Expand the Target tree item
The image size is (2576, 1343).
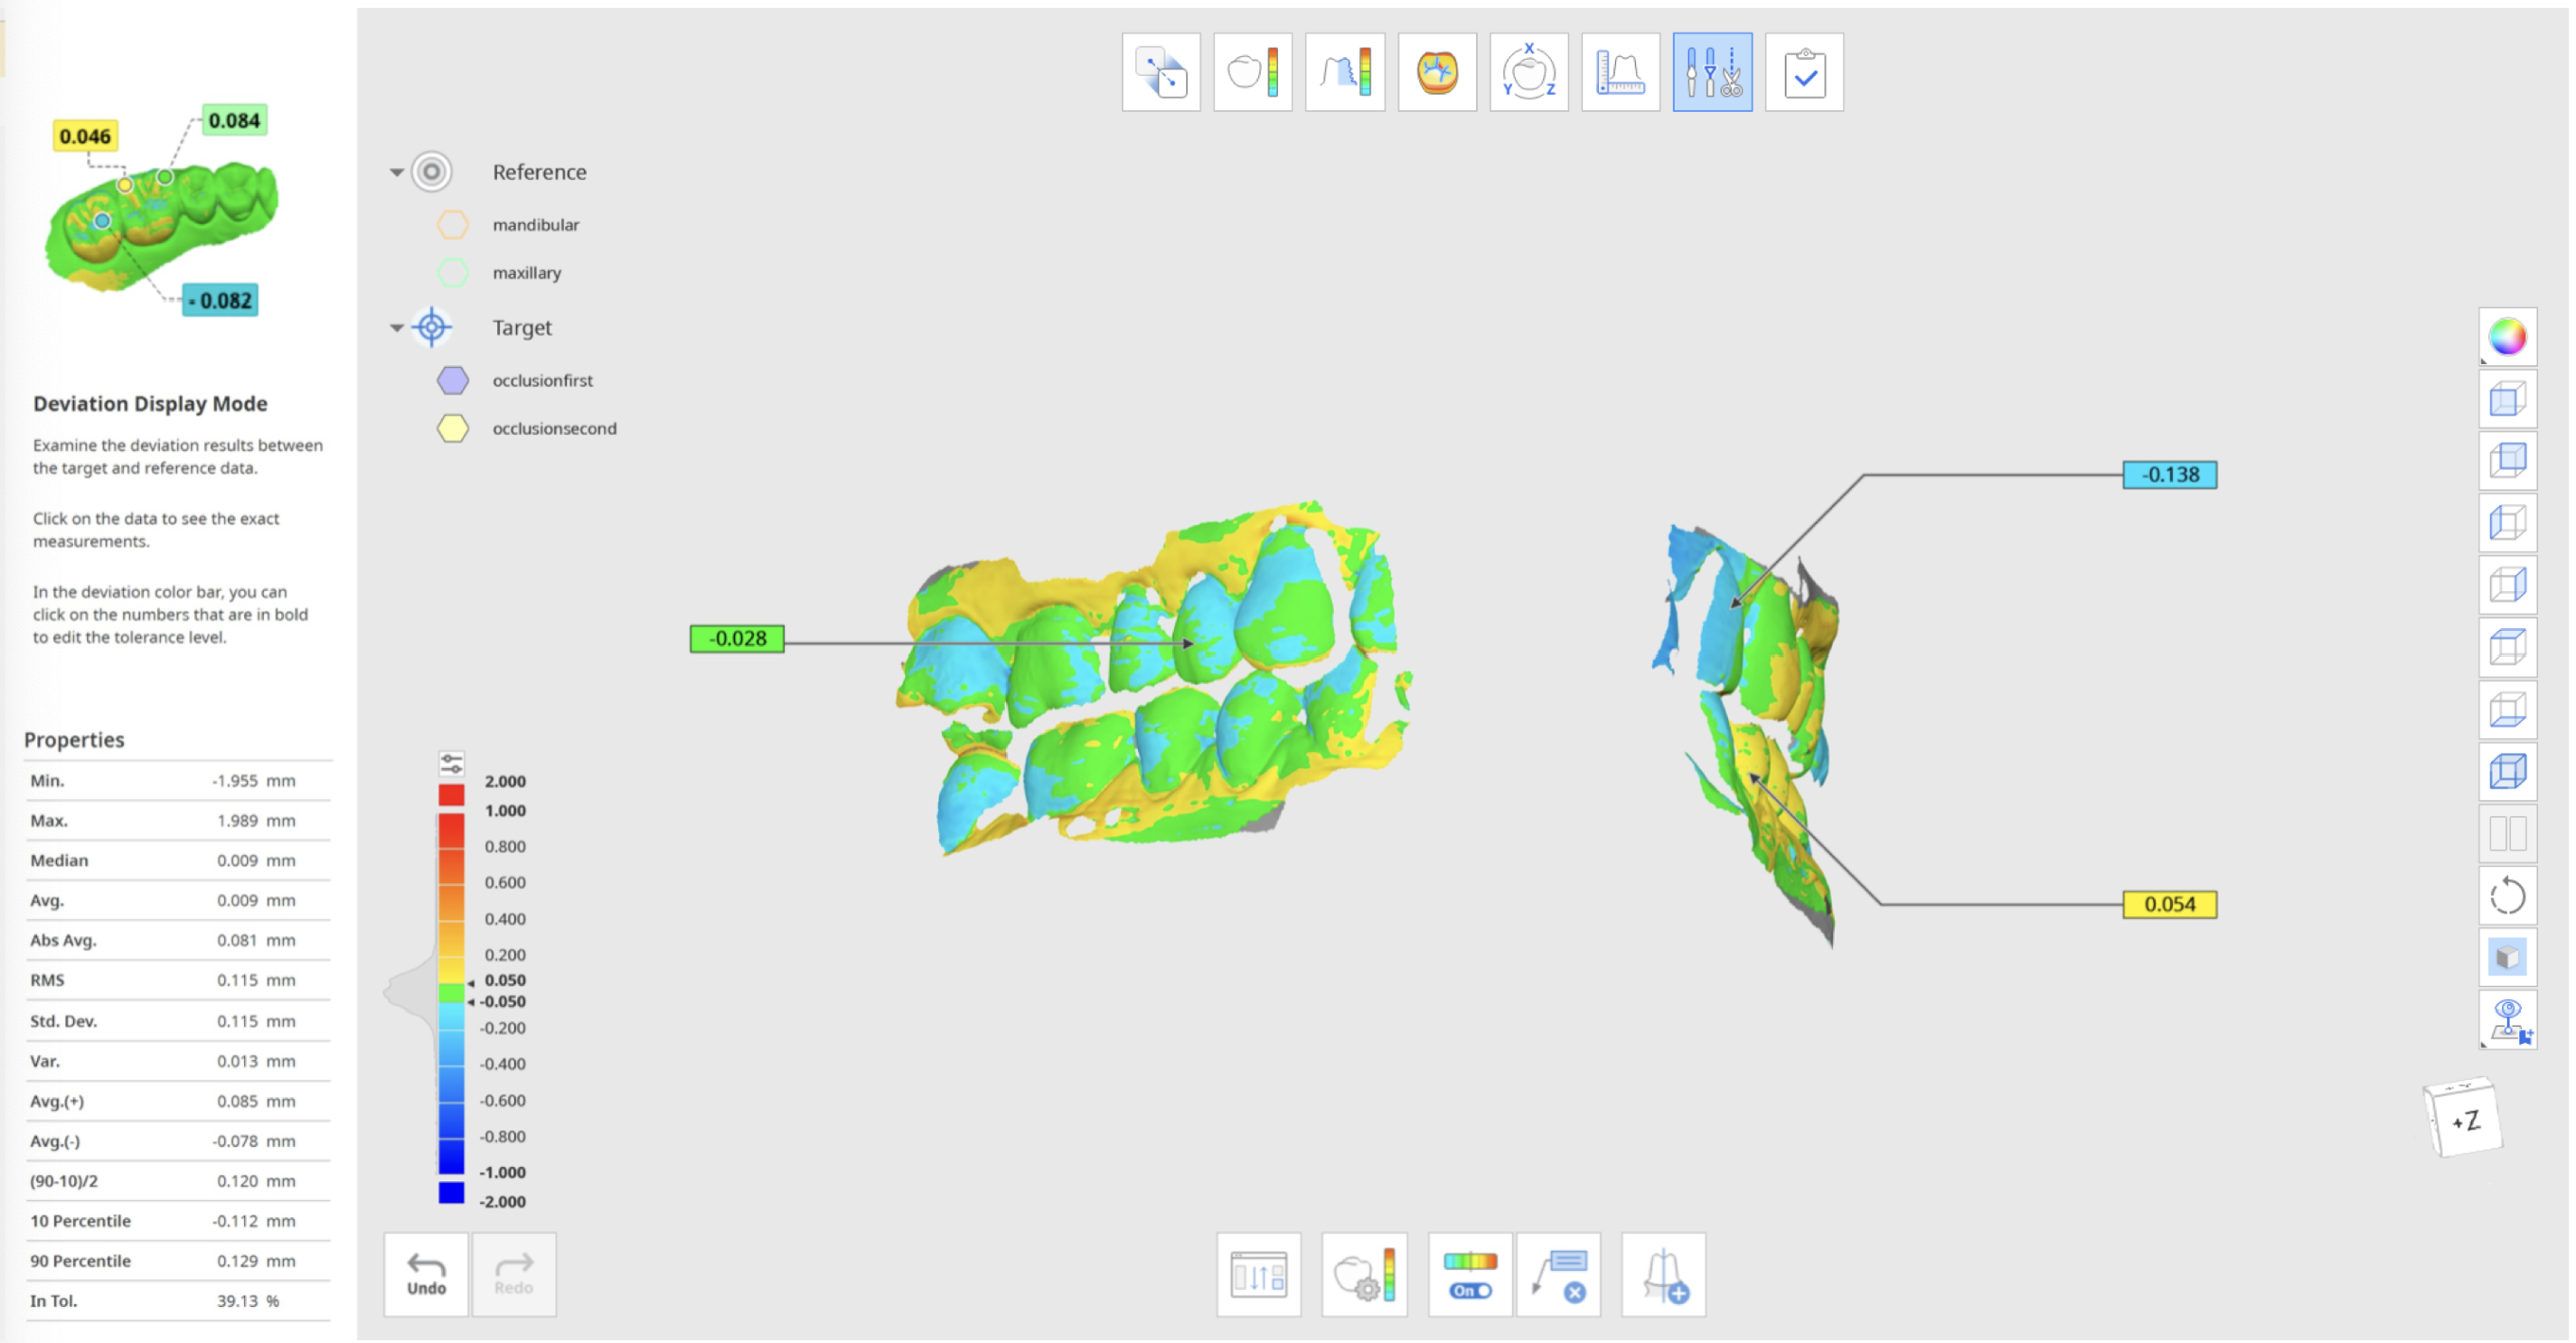click(x=395, y=325)
